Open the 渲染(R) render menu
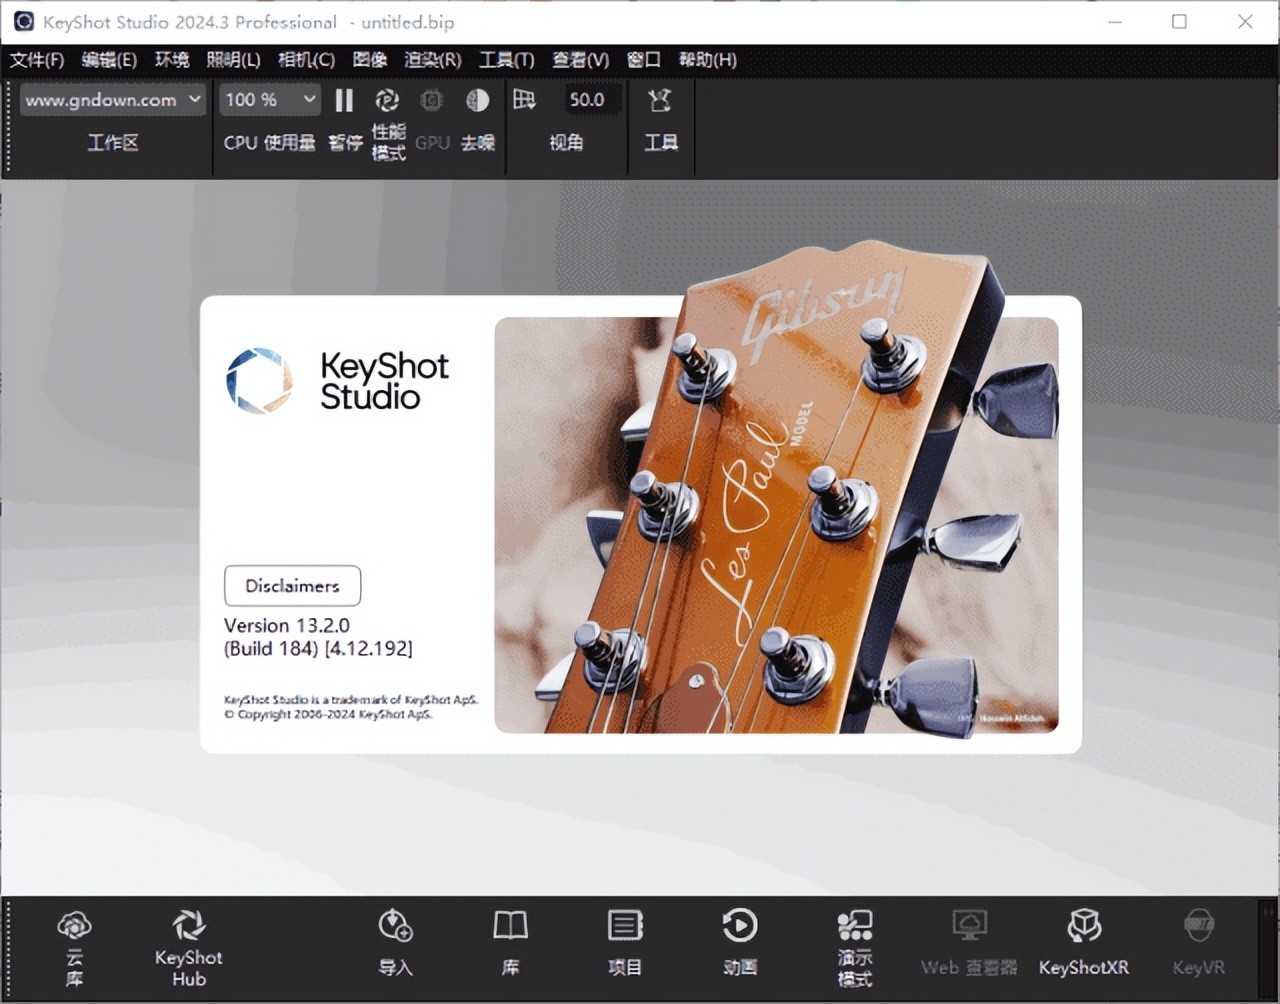The height and width of the screenshot is (1004, 1280). coord(432,60)
